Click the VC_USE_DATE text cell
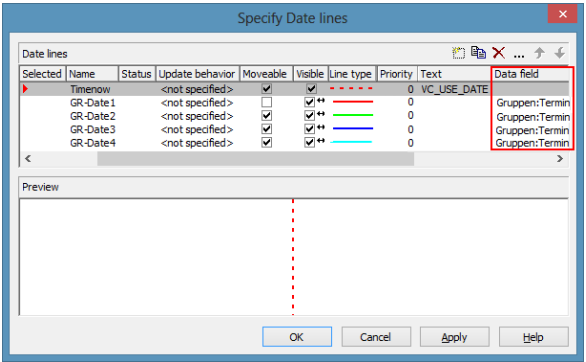Viewport: 586px width, 362px height. point(454,89)
